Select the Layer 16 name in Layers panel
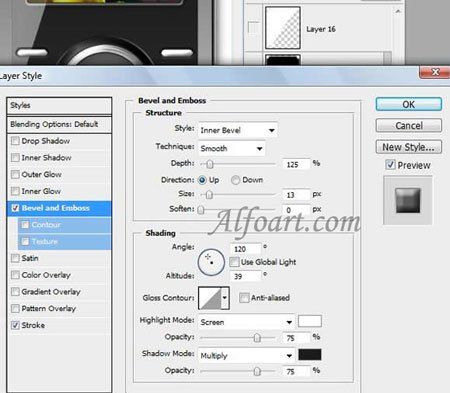 pyautogui.click(x=321, y=29)
